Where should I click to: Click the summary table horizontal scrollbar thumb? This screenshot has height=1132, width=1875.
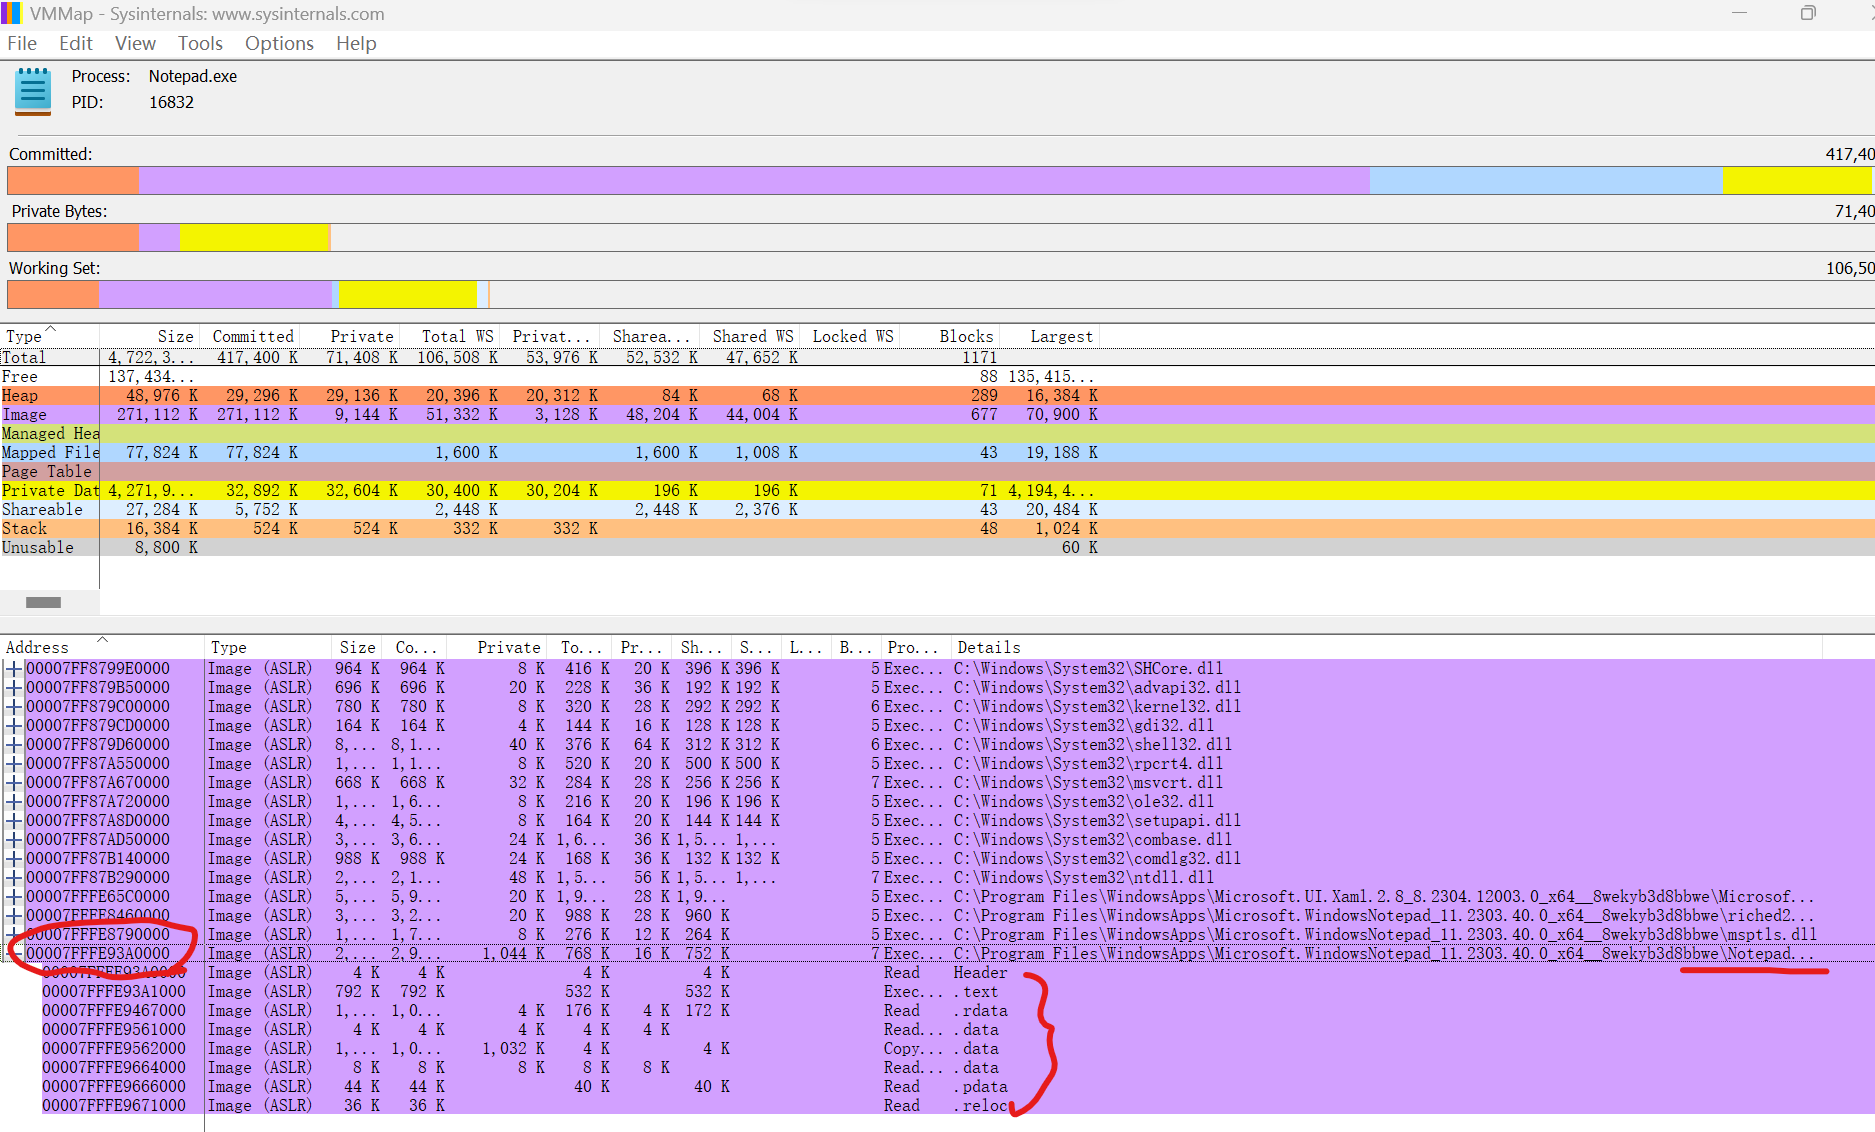(x=43, y=602)
